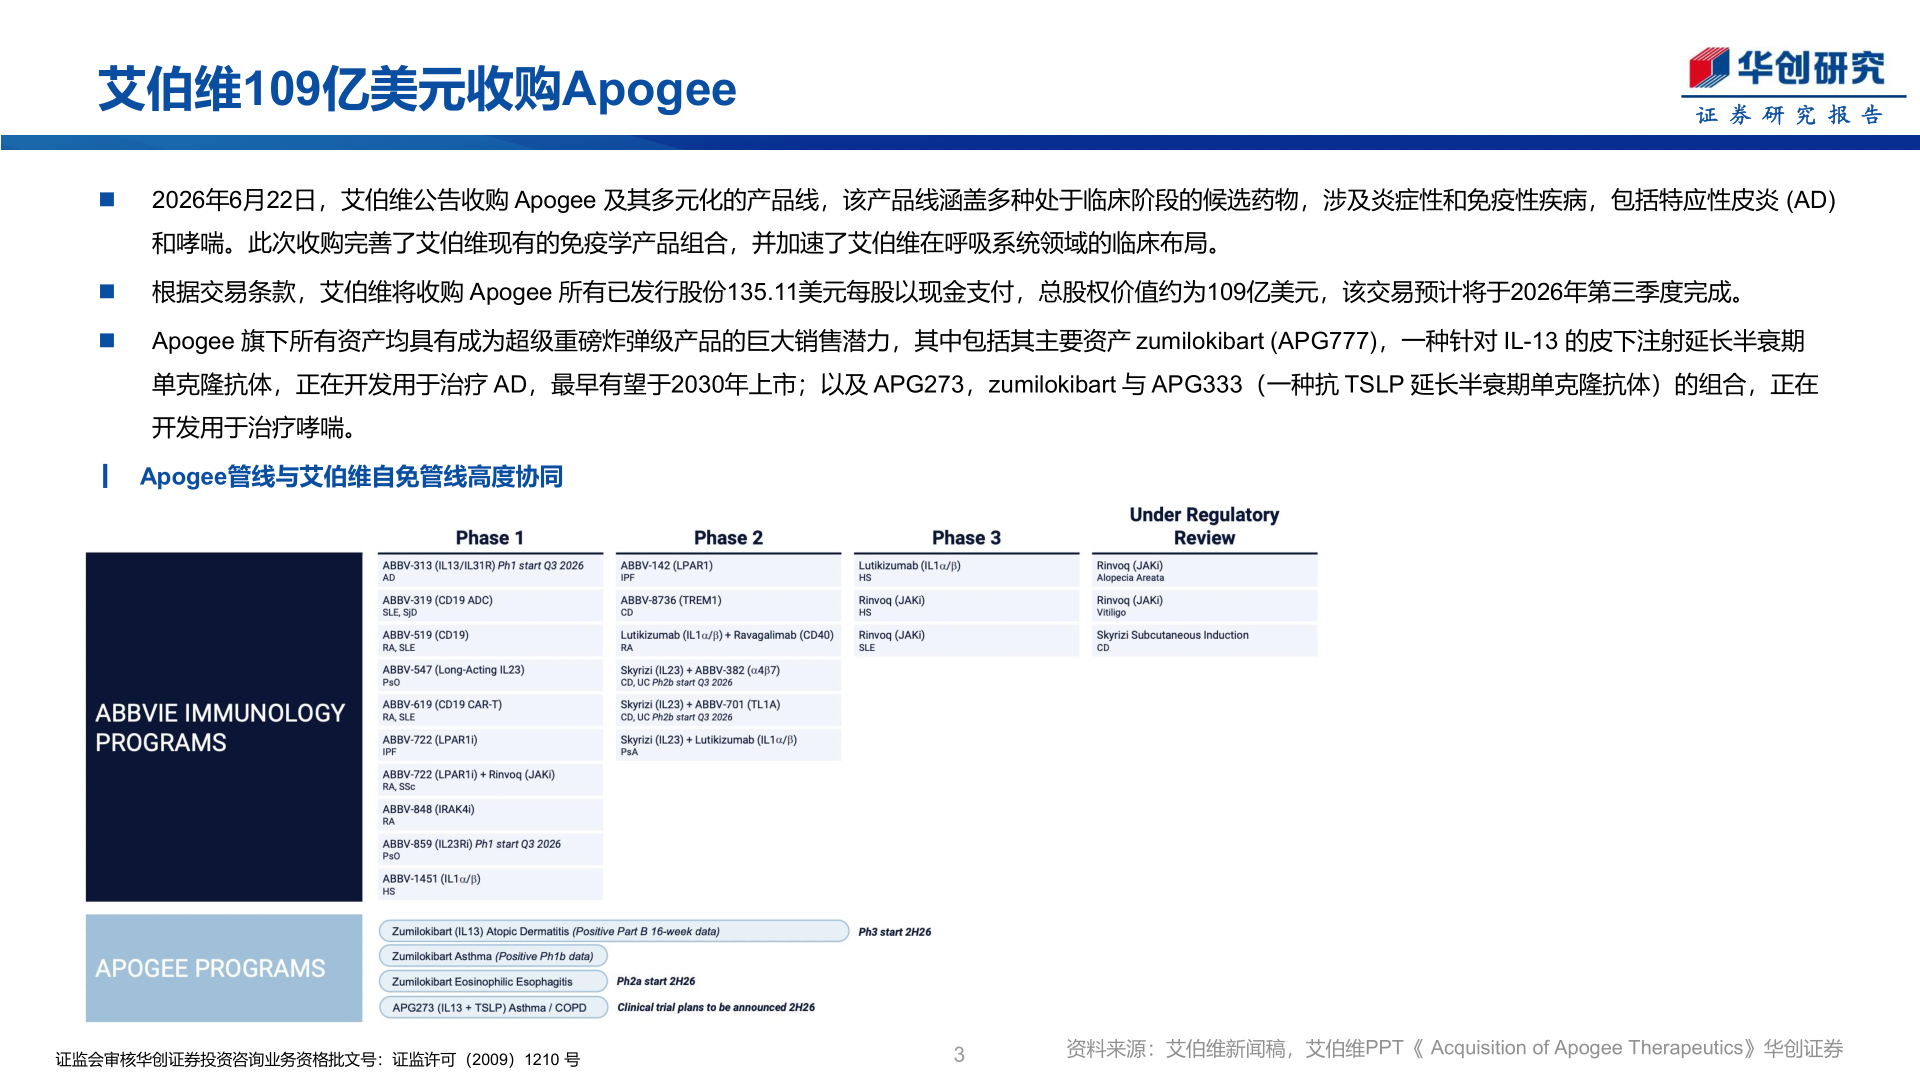
Task: Click Clinical trial plans to be announced 2H26
Action: [716, 1008]
